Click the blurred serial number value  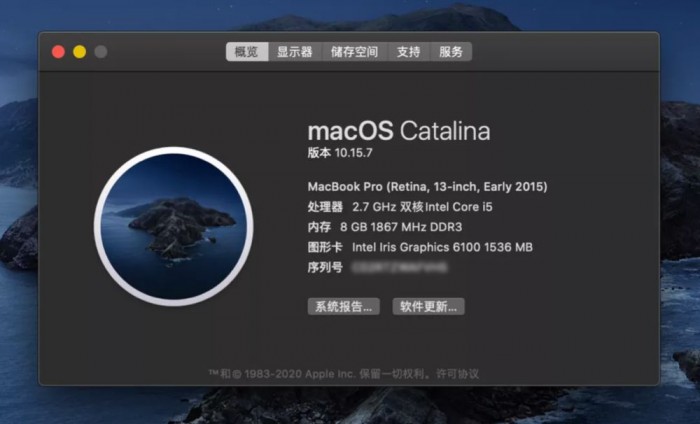[x=400, y=267]
